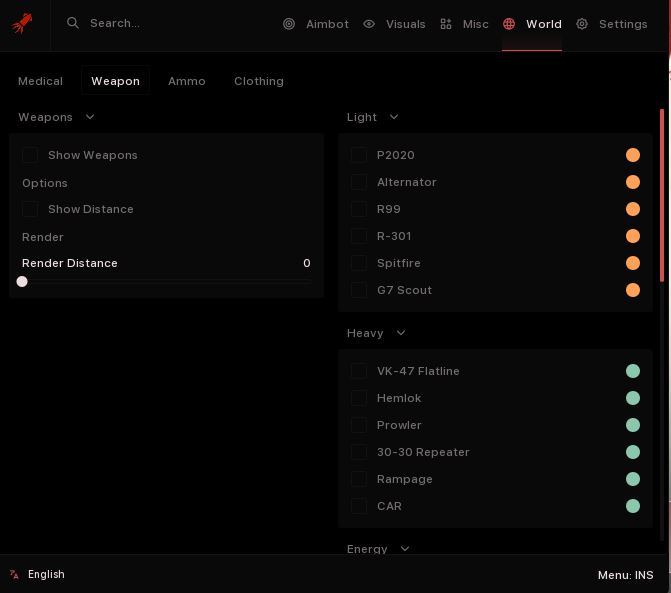The width and height of the screenshot is (671, 593).
Task: Collapse the Light section chevron
Action: click(394, 117)
